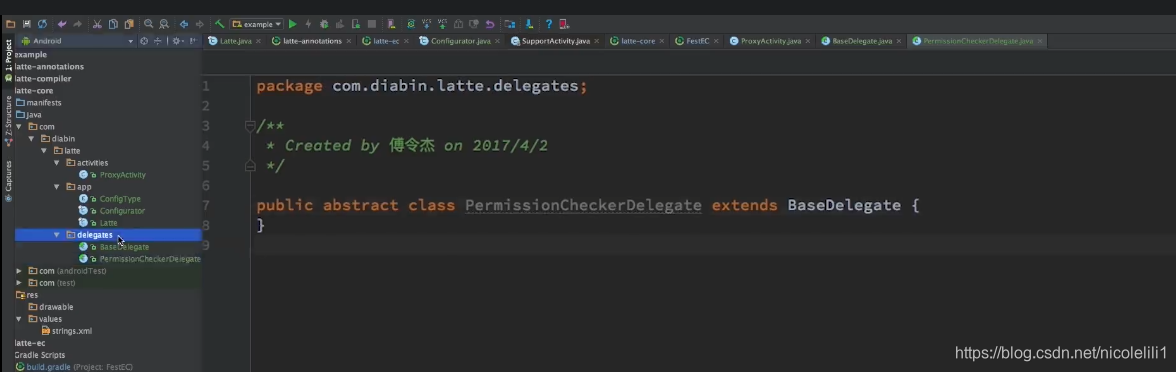Navigate back with the blue left arrow
The height and width of the screenshot is (372, 1176).
pyautogui.click(x=184, y=24)
